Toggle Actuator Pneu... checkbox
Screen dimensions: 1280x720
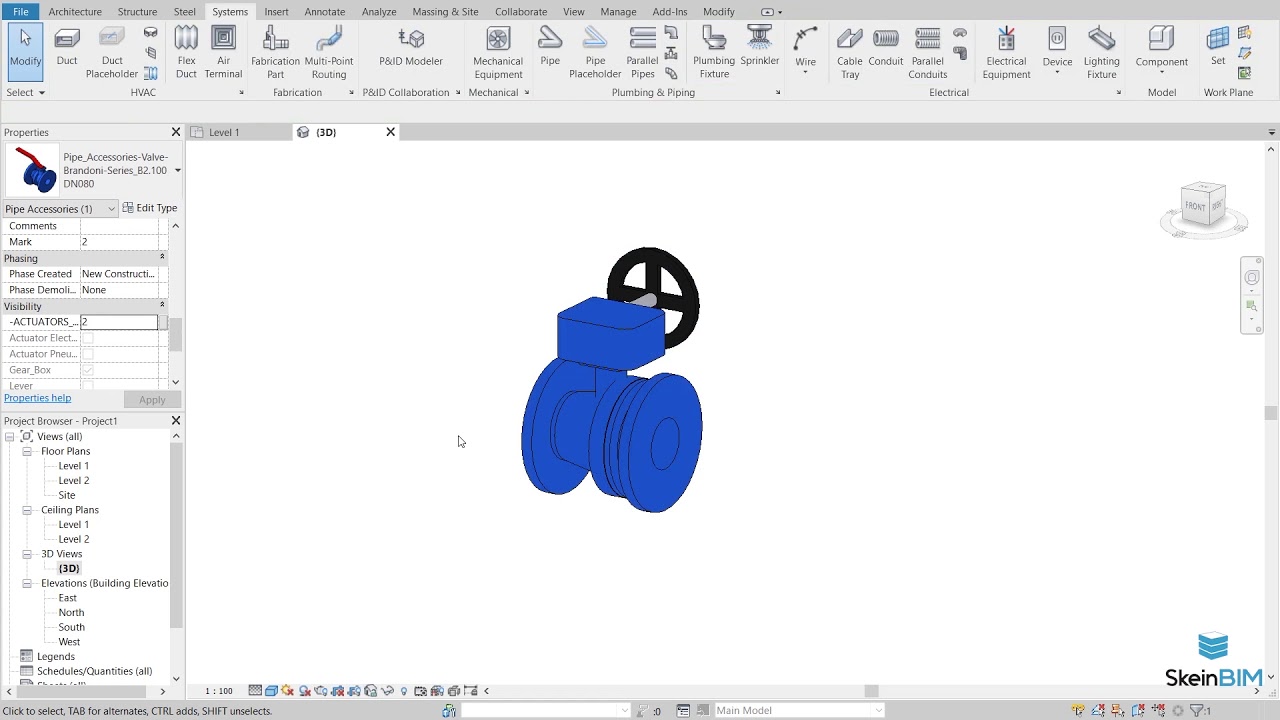coord(88,354)
